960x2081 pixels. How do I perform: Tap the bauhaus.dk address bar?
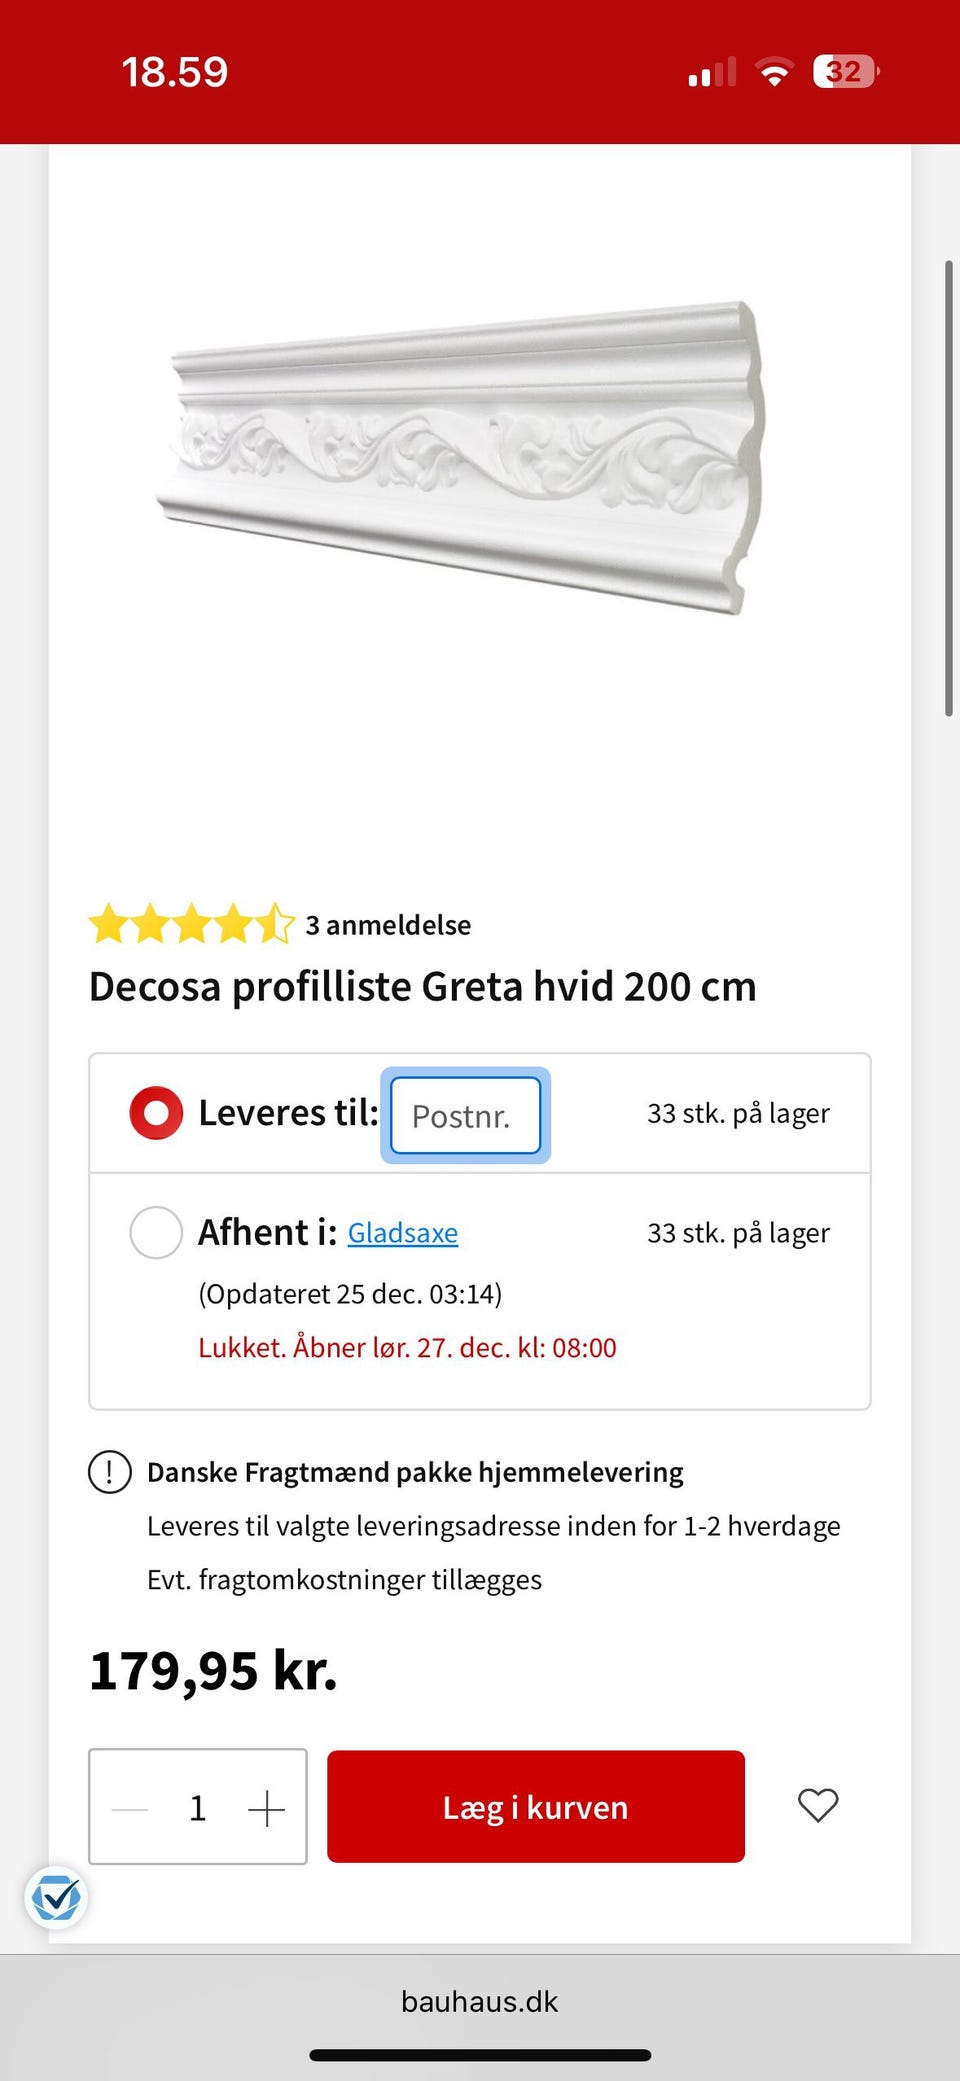coord(480,2001)
